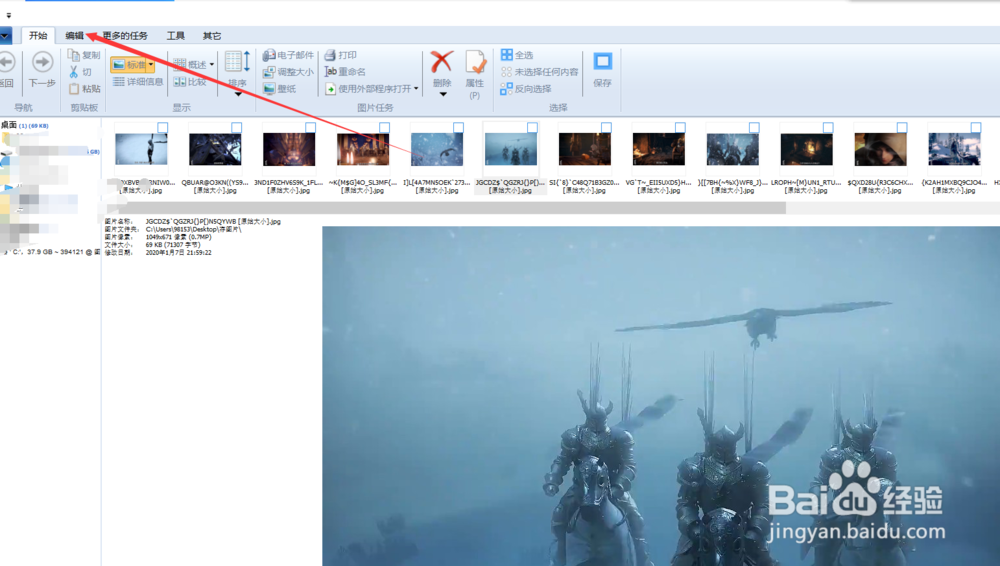Click the 打印 print icon

click(x=330, y=55)
